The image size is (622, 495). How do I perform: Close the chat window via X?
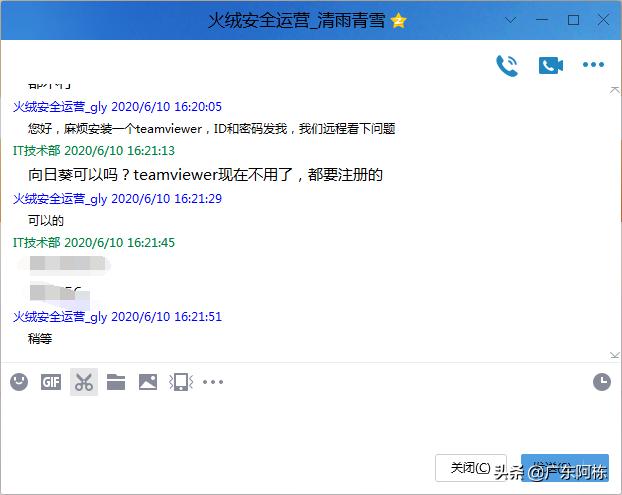click(x=603, y=20)
